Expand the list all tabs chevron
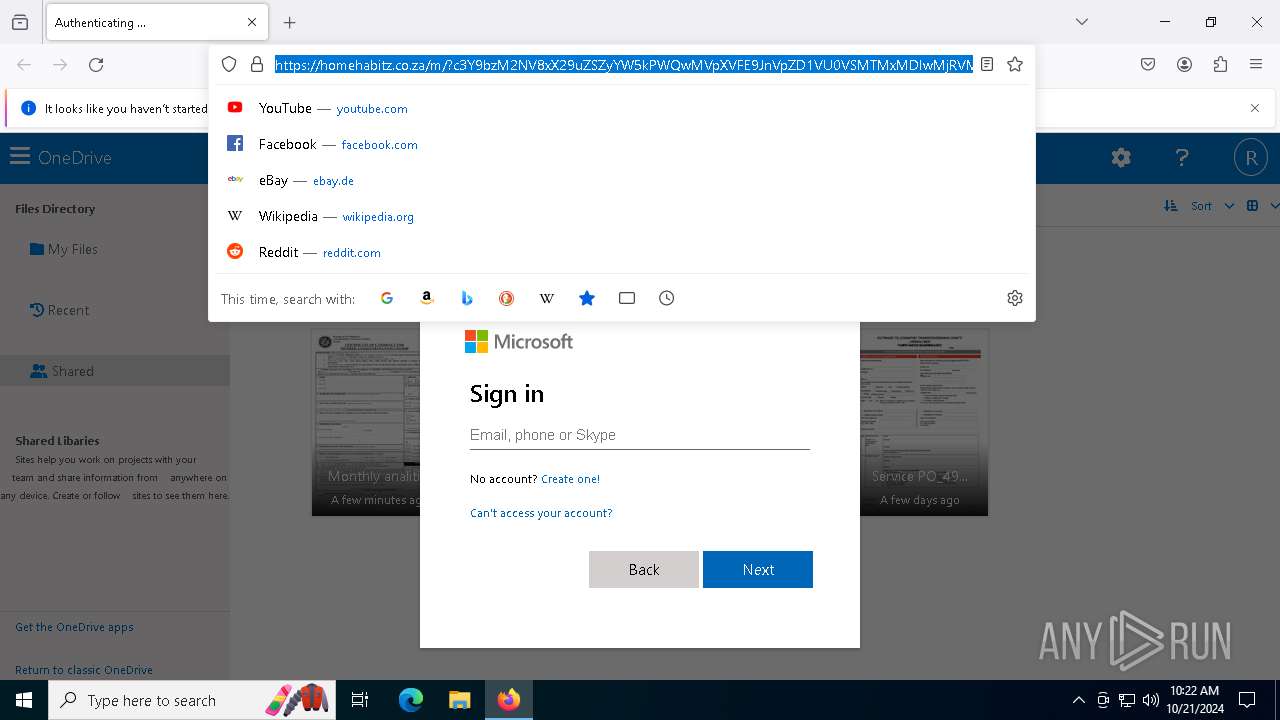This screenshot has height=720, width=1280. click(1082, 22)
